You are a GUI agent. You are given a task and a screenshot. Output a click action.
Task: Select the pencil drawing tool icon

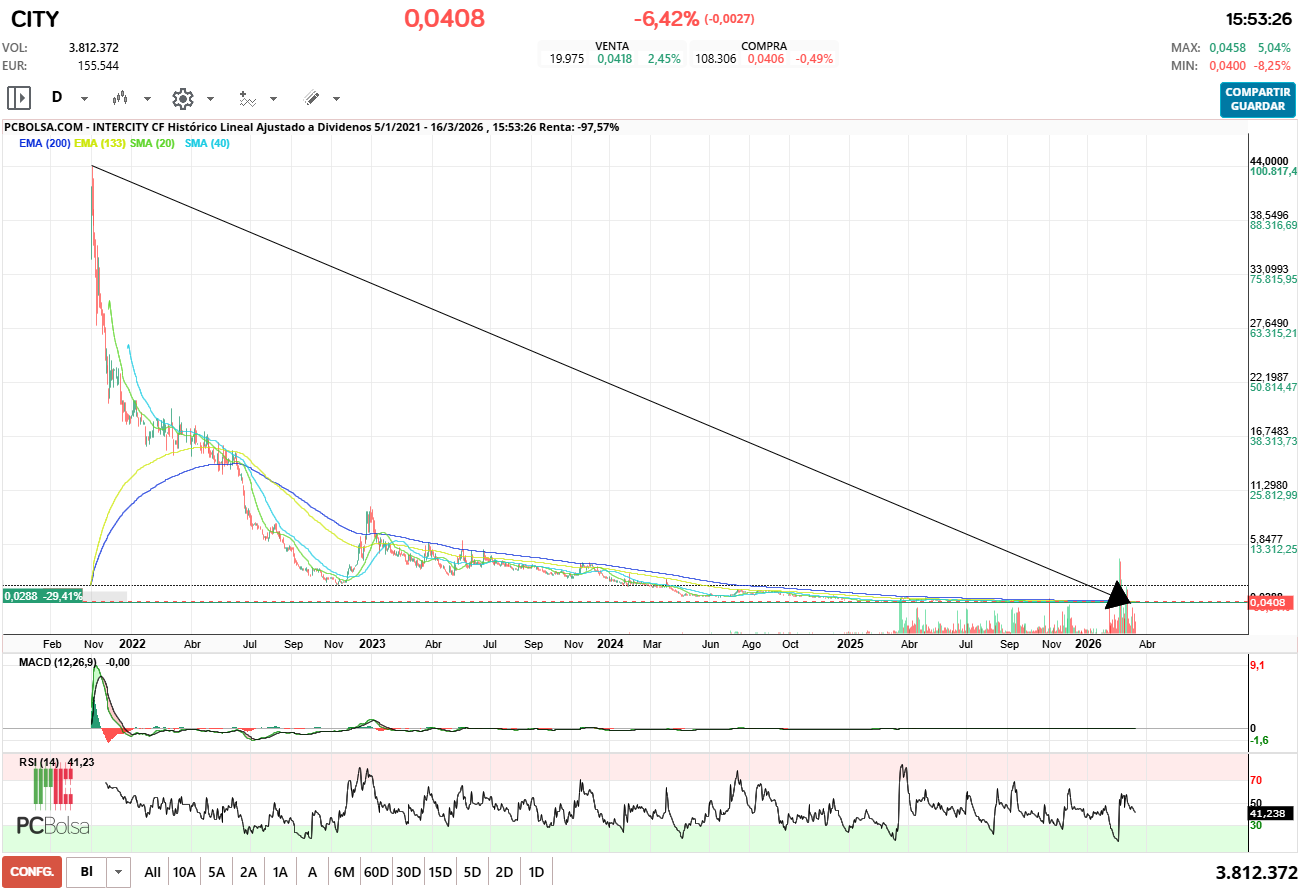[x=311, y=98]
